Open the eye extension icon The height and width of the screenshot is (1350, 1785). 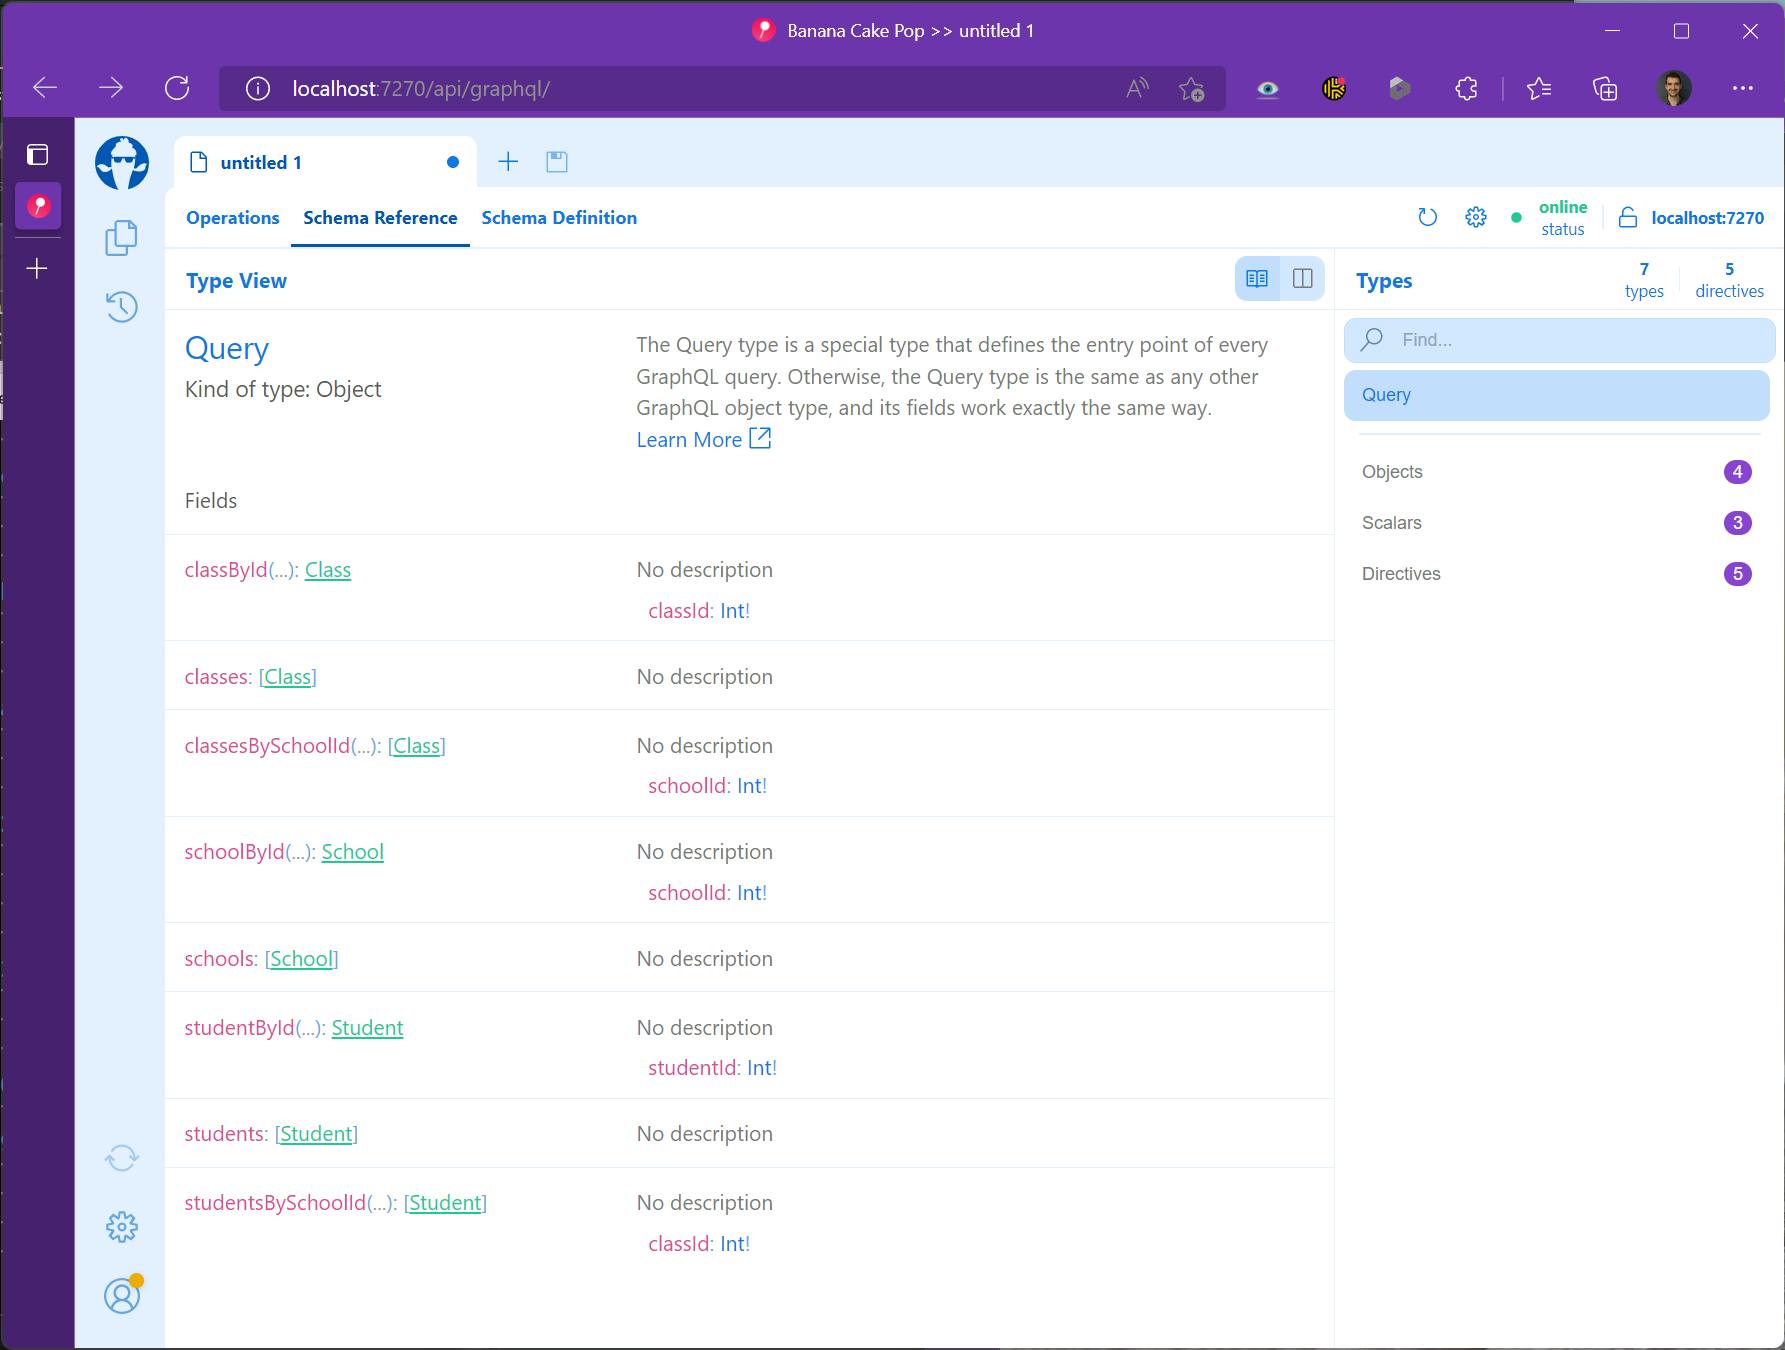point(1267,89)
